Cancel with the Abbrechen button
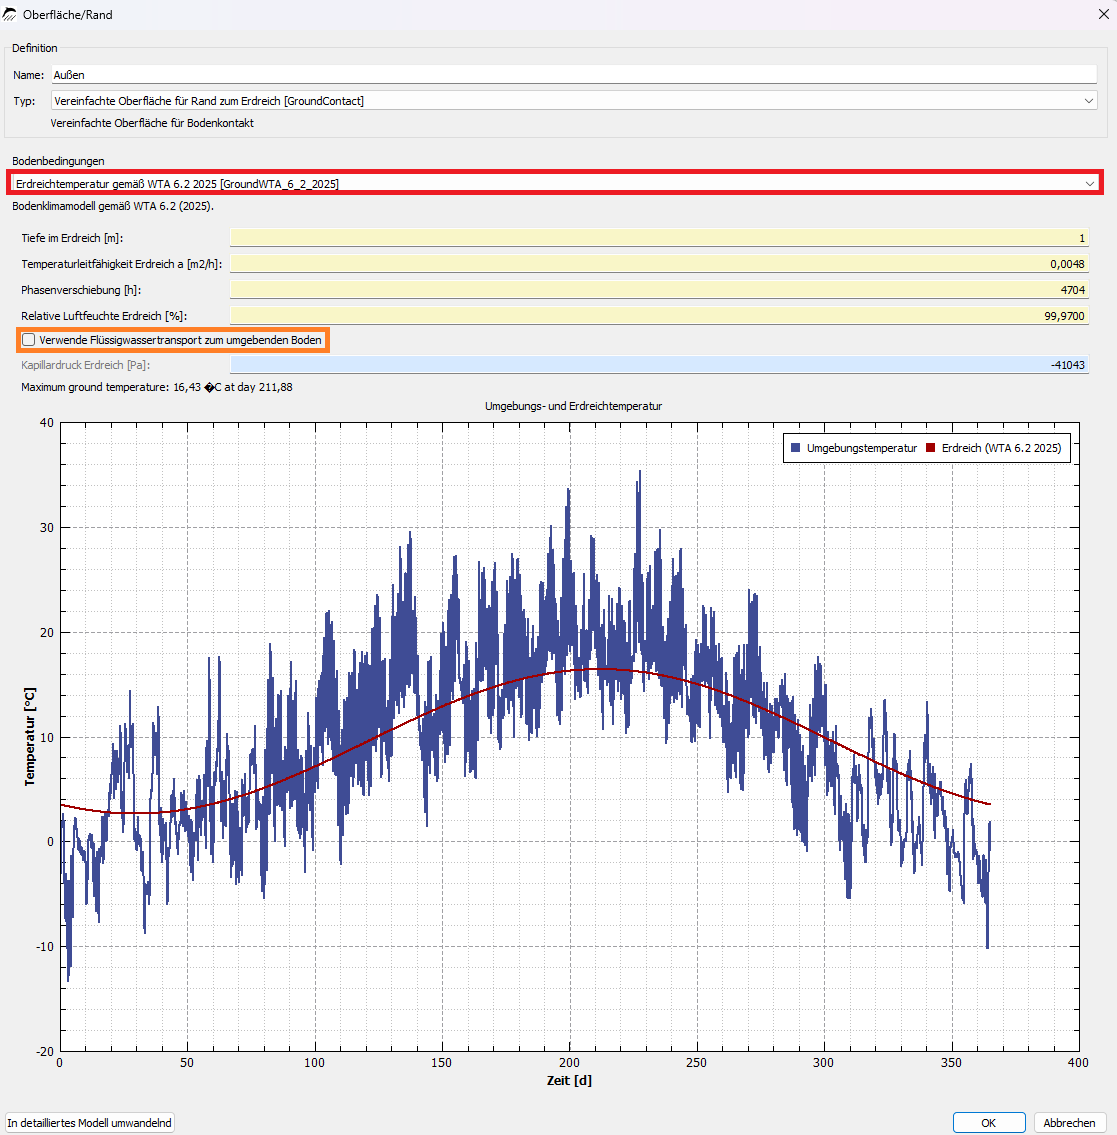 click(x=1069, y=1123)
